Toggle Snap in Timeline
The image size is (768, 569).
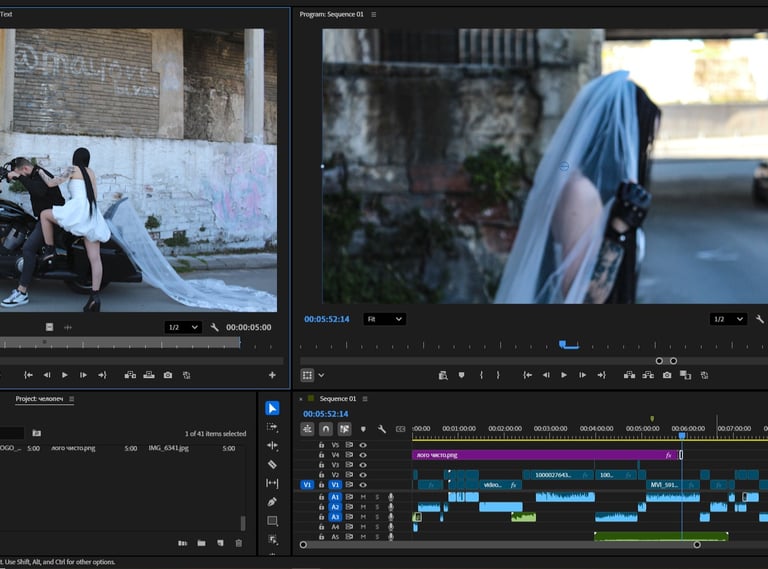(326, 429)
